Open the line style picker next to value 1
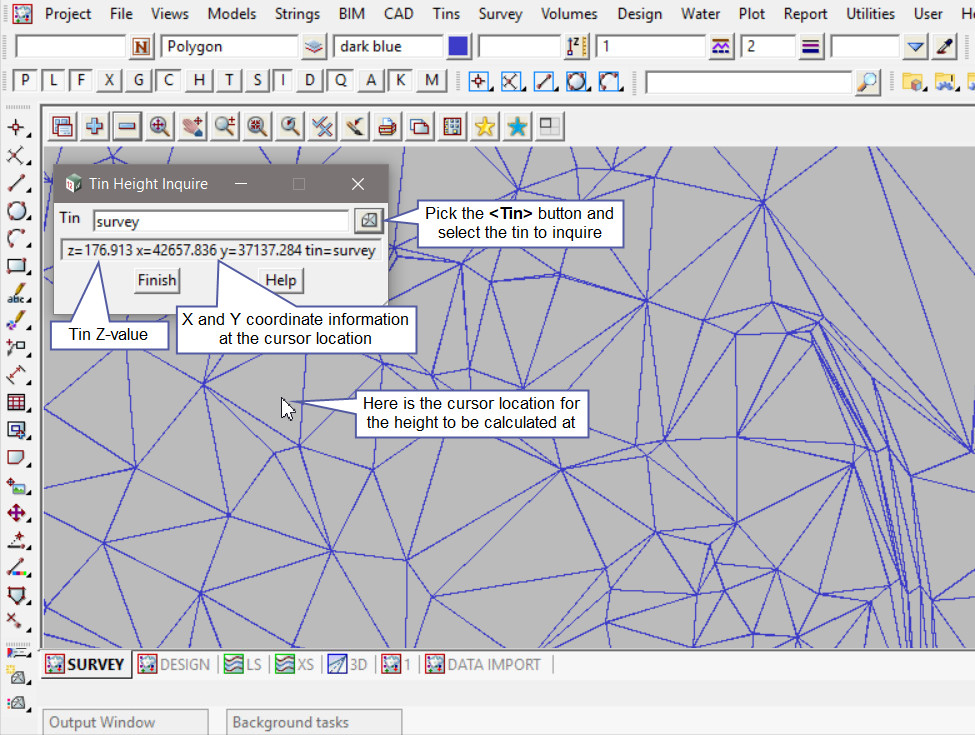Image resolution: width=975 pixels, height=735 pixels. [x=721, y=47]
